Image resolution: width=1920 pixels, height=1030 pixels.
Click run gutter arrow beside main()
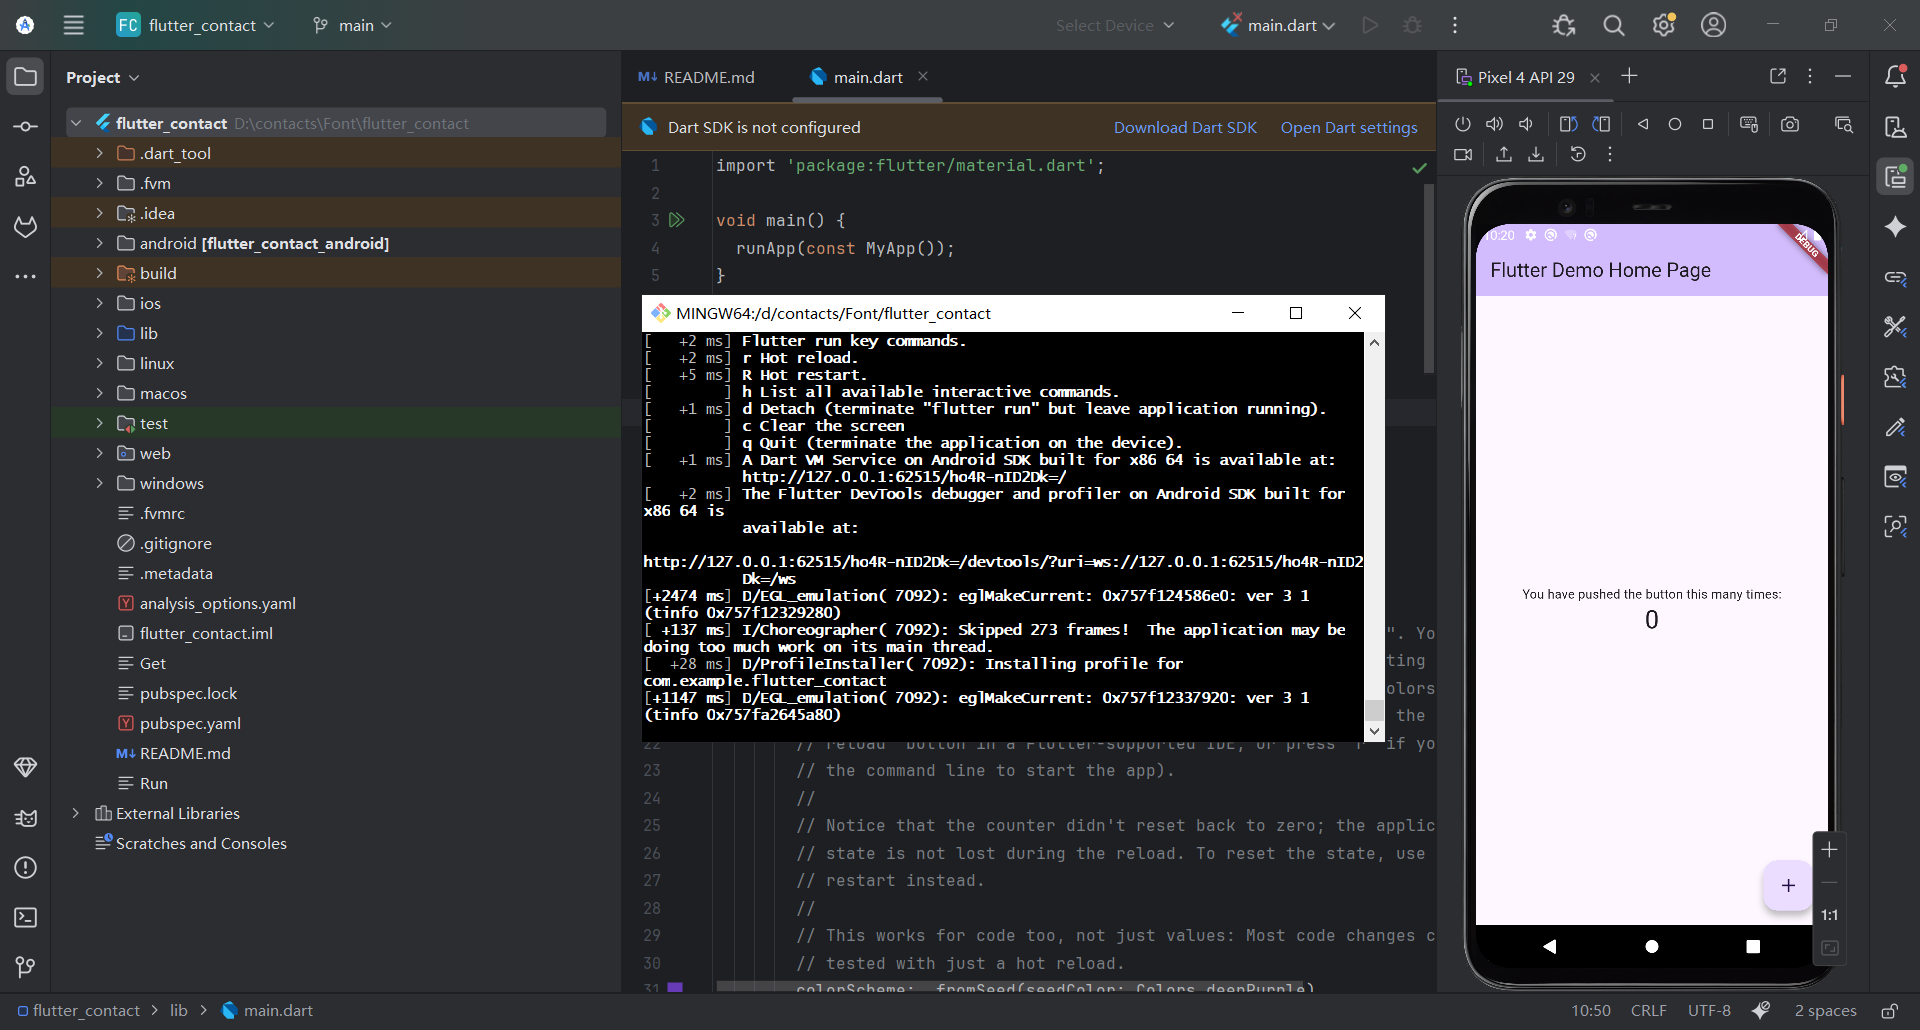[x=677, y=220]
